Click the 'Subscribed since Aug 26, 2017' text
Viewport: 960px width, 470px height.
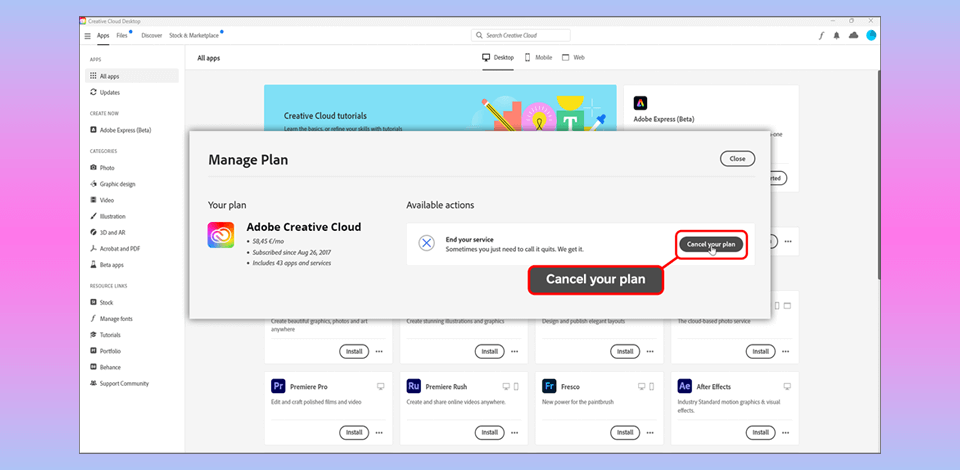[x=290, y=252]
